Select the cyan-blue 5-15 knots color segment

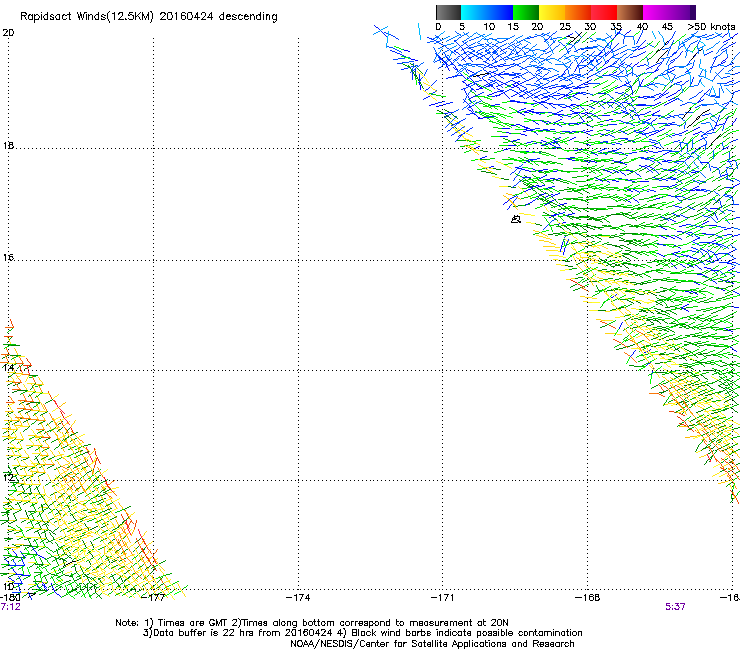(487, 12)
